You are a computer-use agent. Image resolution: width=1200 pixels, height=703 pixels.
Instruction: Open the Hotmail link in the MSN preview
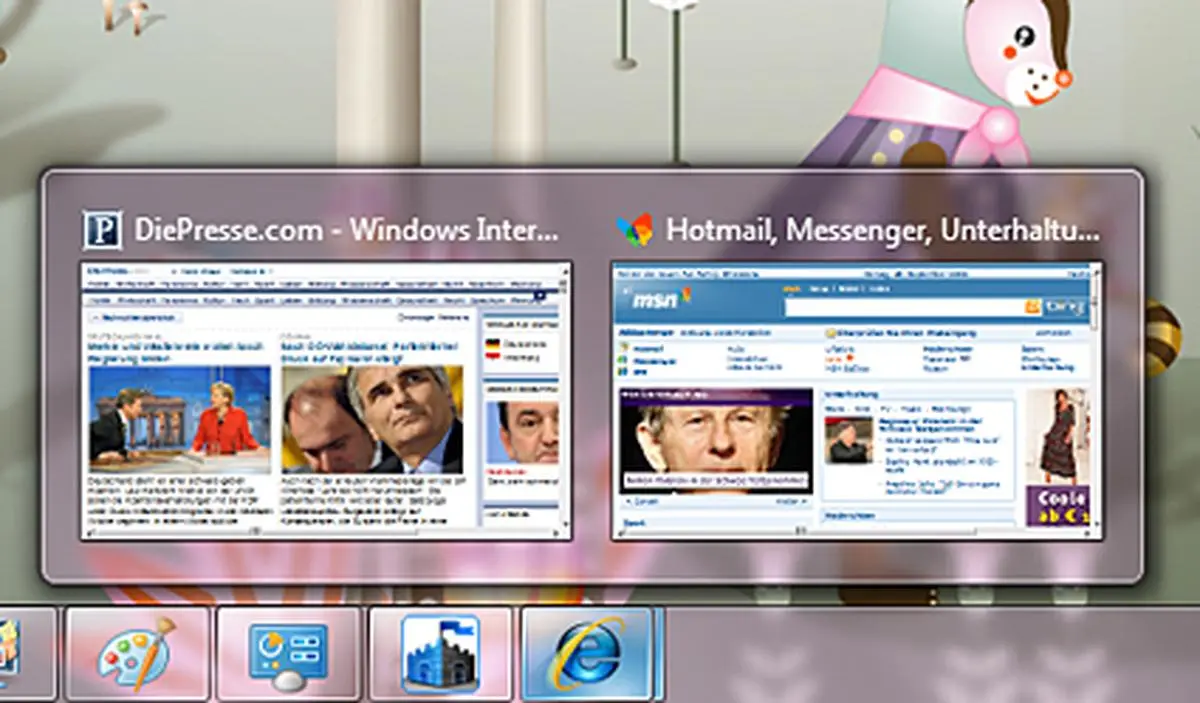(x=647, y=349)
